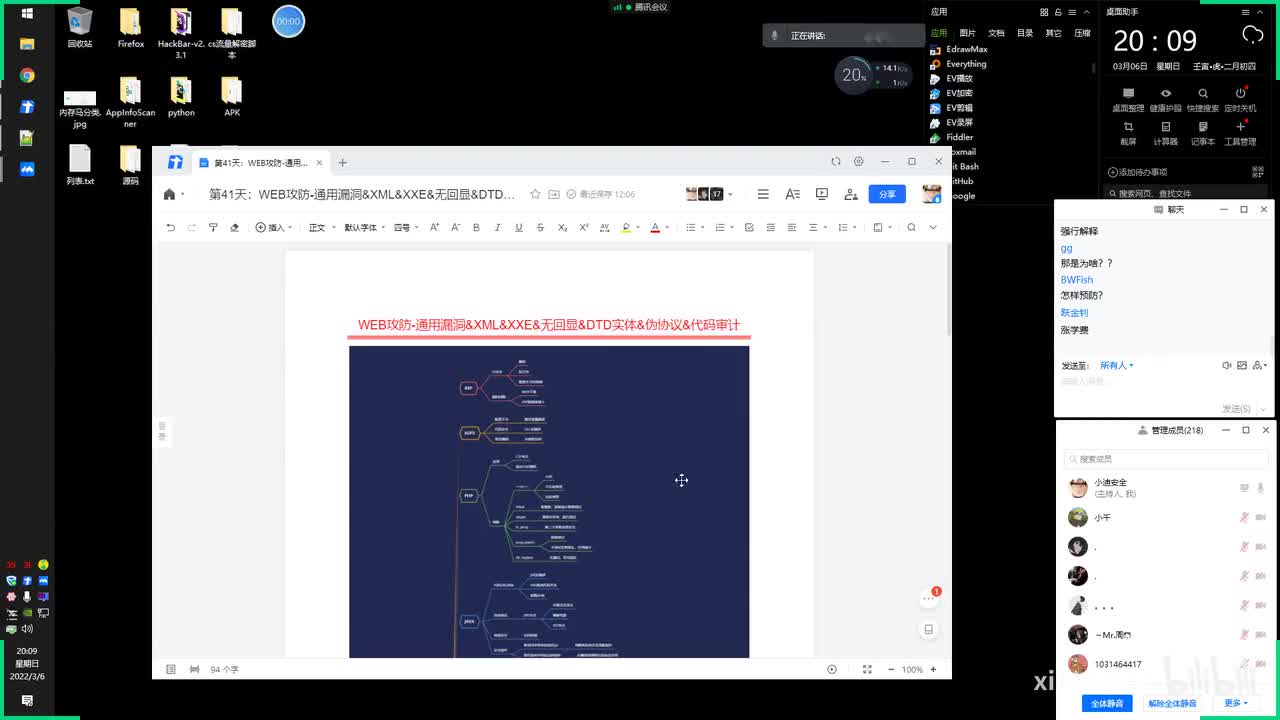Select the 第41天 document tab

261,162
